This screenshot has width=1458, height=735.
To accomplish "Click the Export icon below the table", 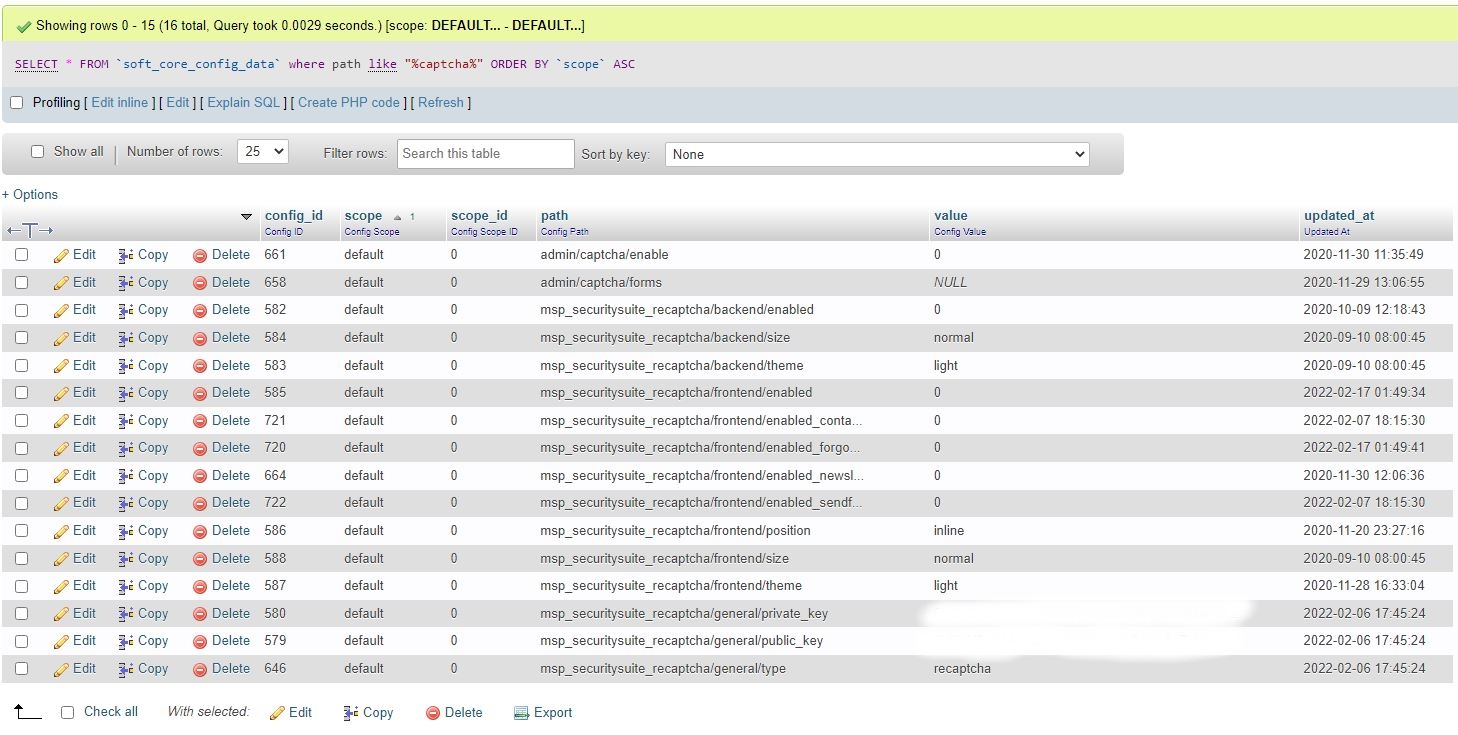I will (521, 713).
